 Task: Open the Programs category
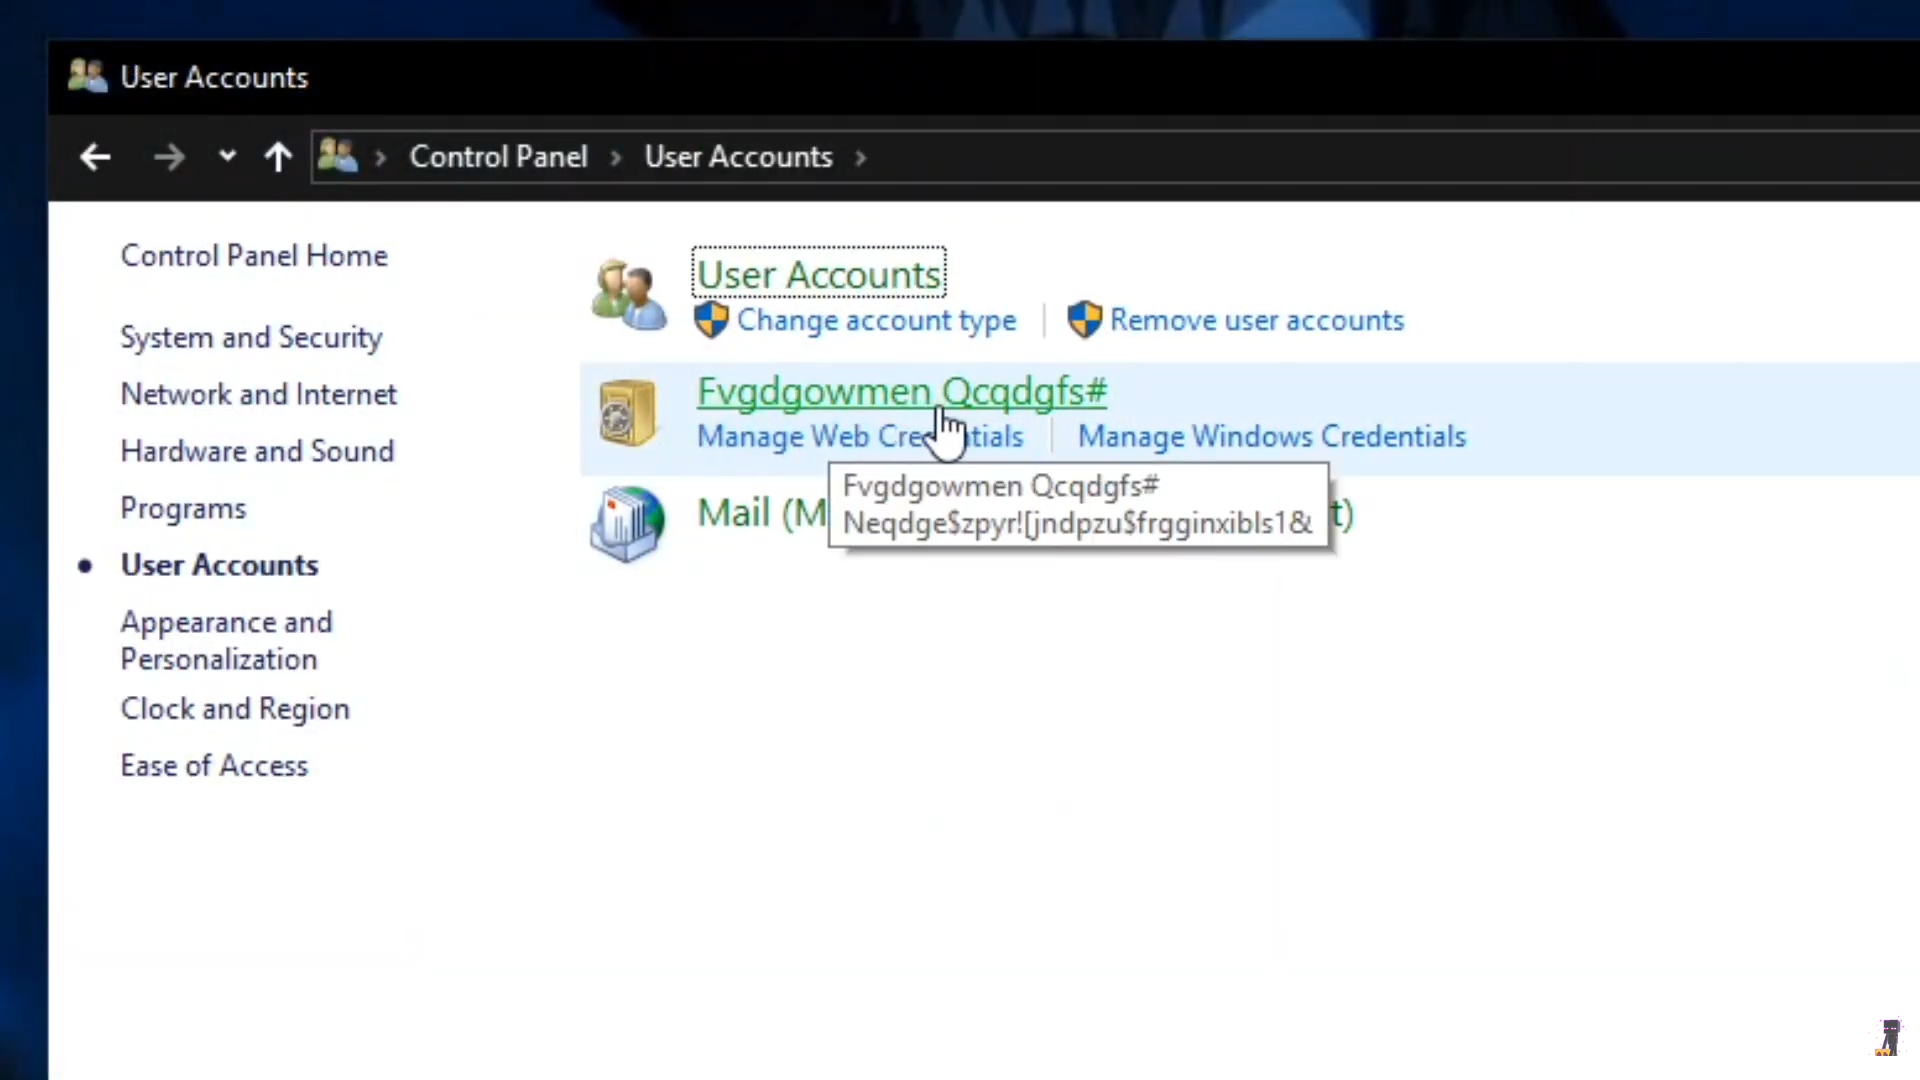[x=183, y=509]
